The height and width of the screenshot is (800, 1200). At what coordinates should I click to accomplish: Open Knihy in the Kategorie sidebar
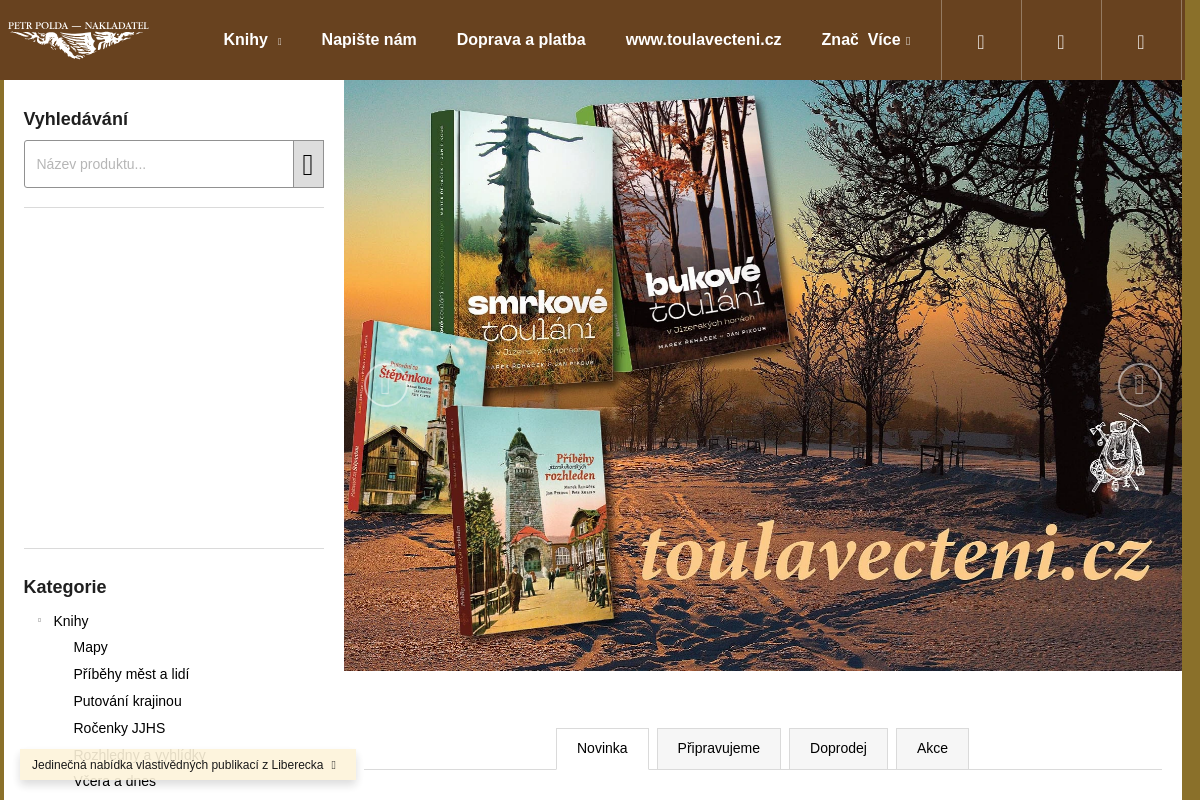coord(71,621)
